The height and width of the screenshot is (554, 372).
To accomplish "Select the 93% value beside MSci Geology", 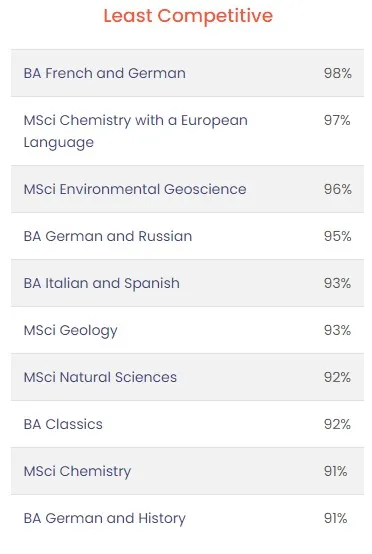I will tap(337, 330).
